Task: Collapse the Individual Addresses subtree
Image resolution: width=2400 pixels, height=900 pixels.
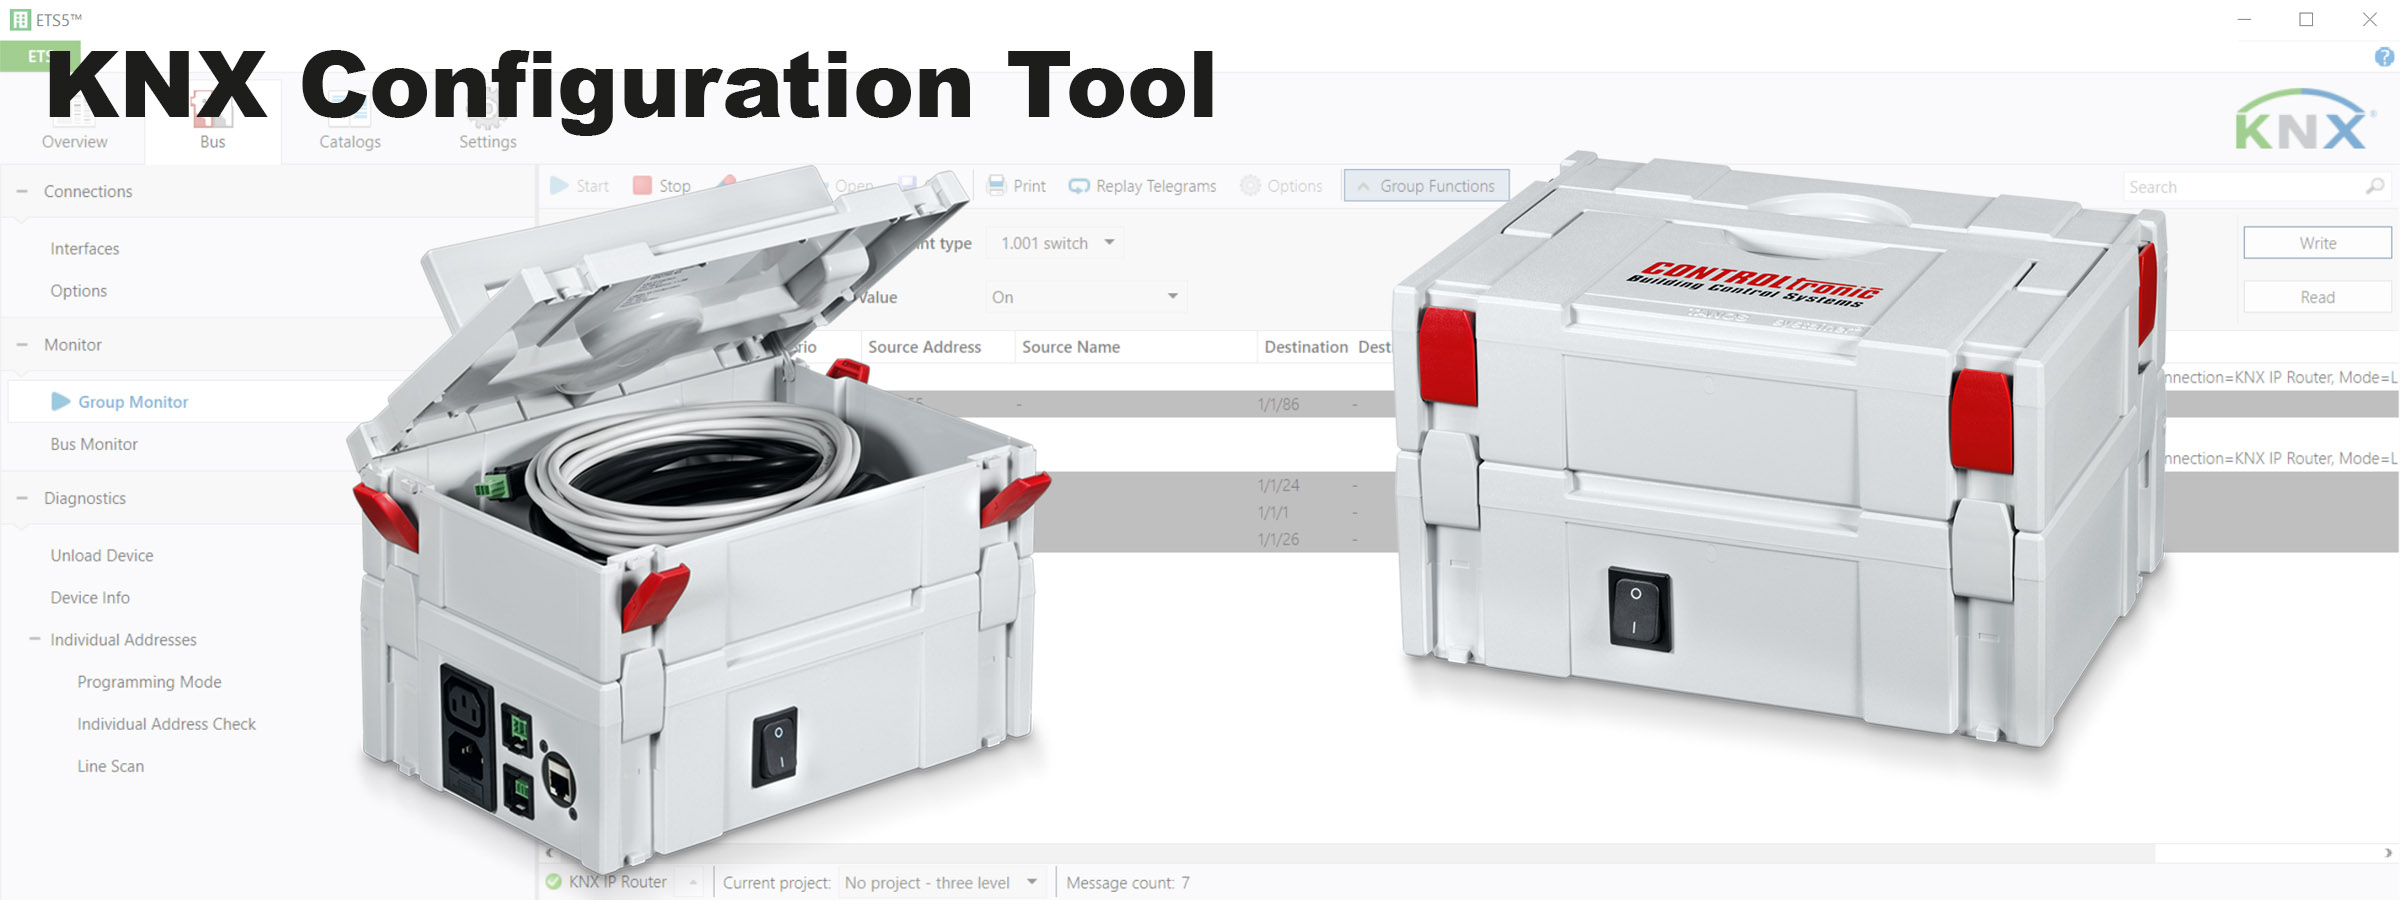Action: pyautogui.click(x=35, y=639)
